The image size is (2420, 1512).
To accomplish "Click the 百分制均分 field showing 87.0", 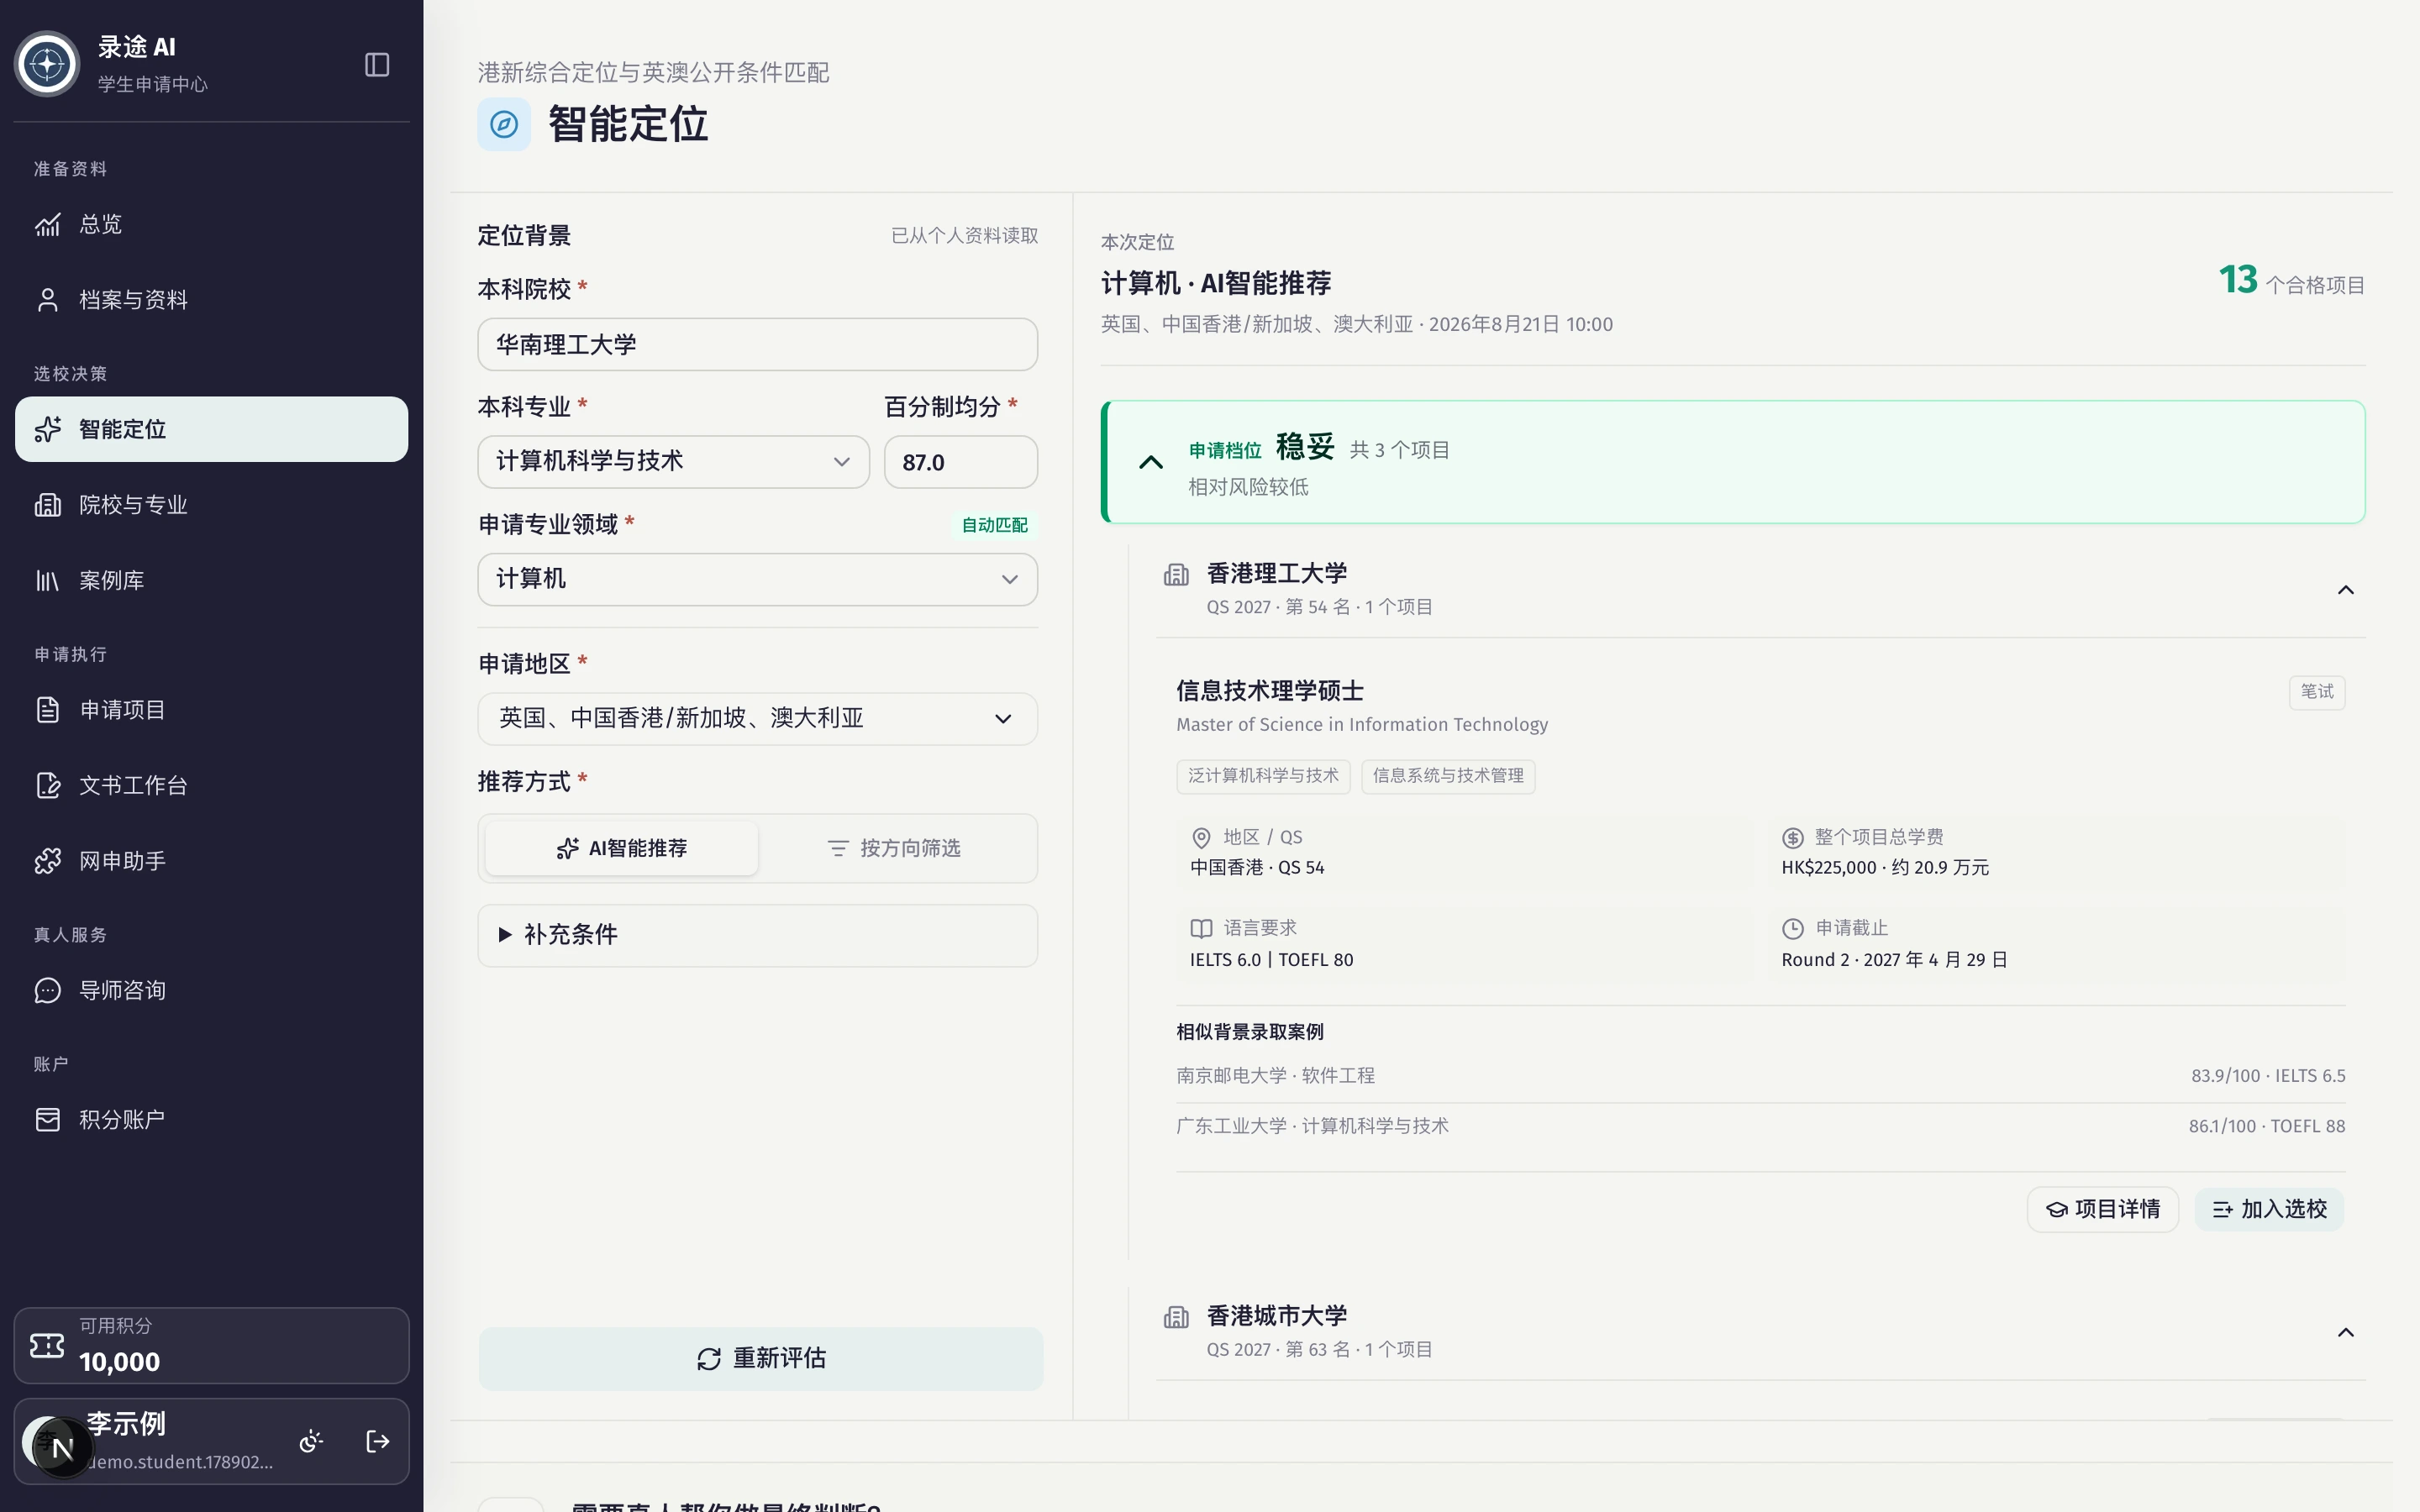I will [961, 462].
